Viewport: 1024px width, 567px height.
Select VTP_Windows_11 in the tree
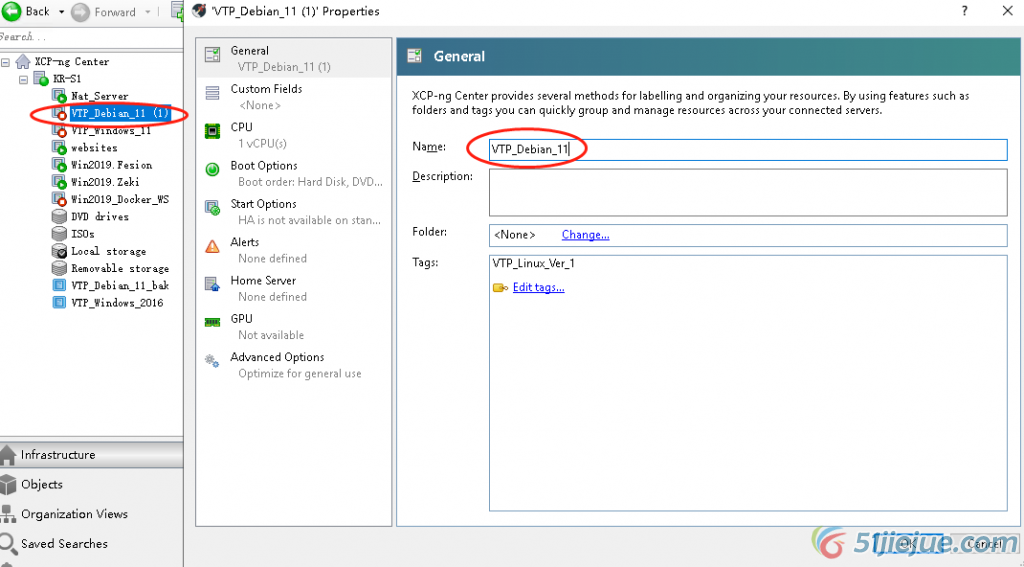[x=110, y=131]
